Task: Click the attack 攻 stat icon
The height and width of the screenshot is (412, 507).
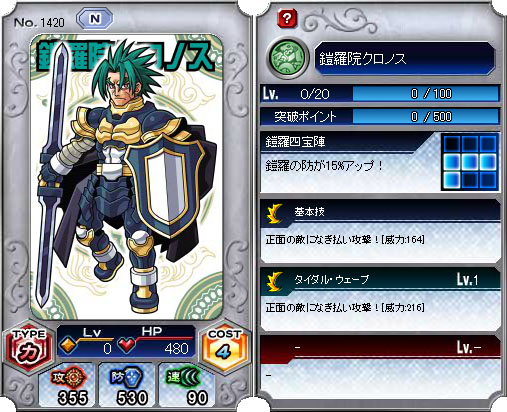Action: pos(69,377)
